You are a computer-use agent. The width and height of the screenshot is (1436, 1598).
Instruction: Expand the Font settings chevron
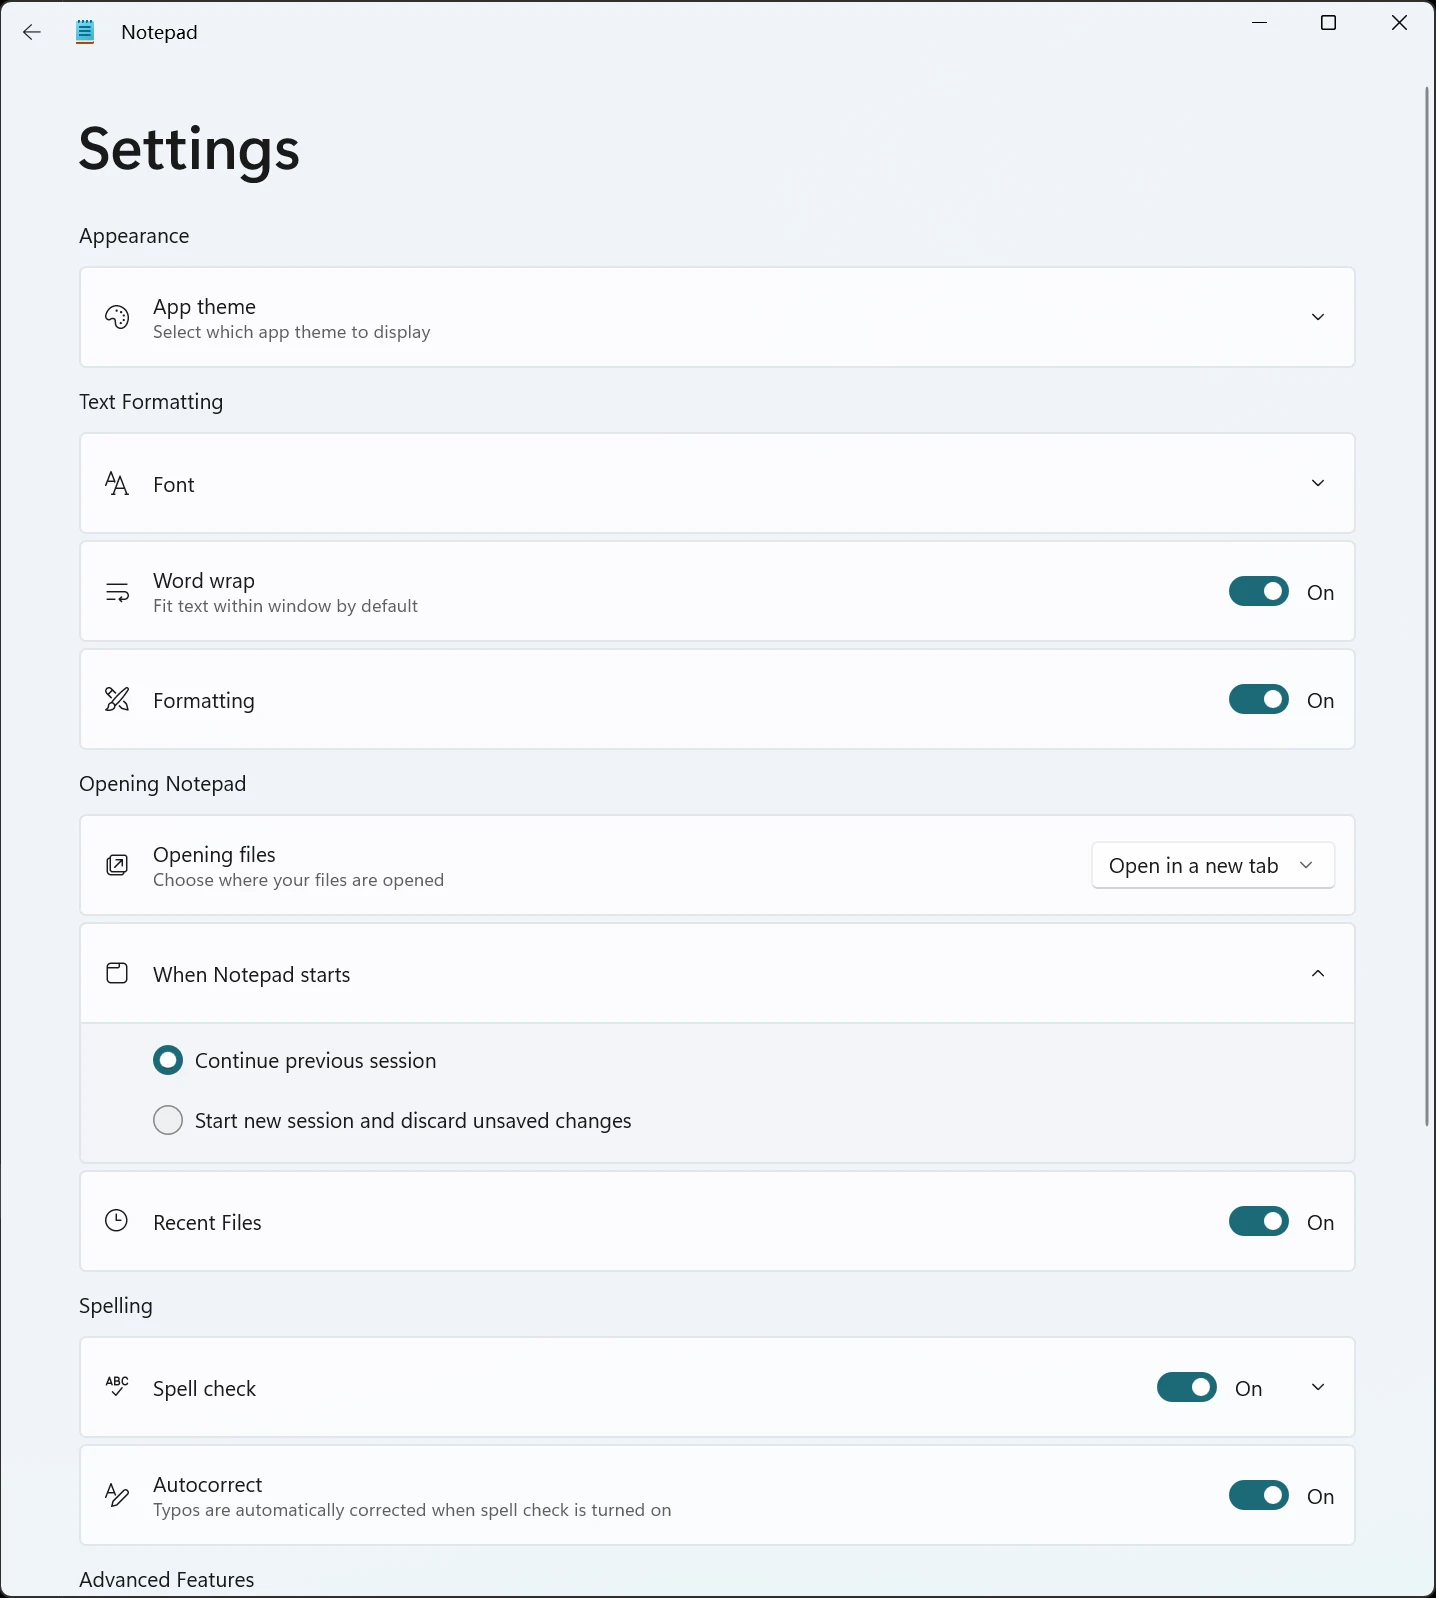[1318, 483]
